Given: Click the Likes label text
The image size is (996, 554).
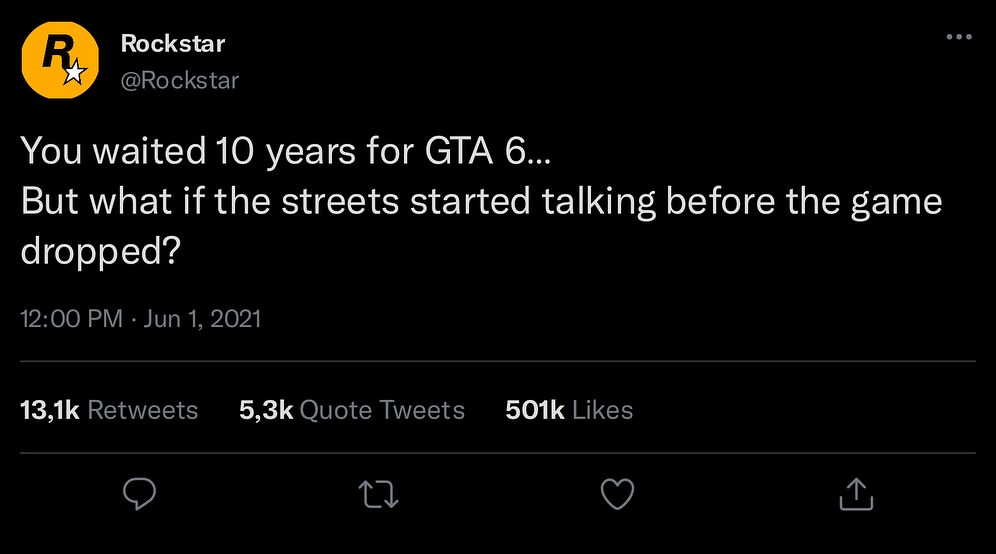Looking at the screenshot, I should [603, 410].
